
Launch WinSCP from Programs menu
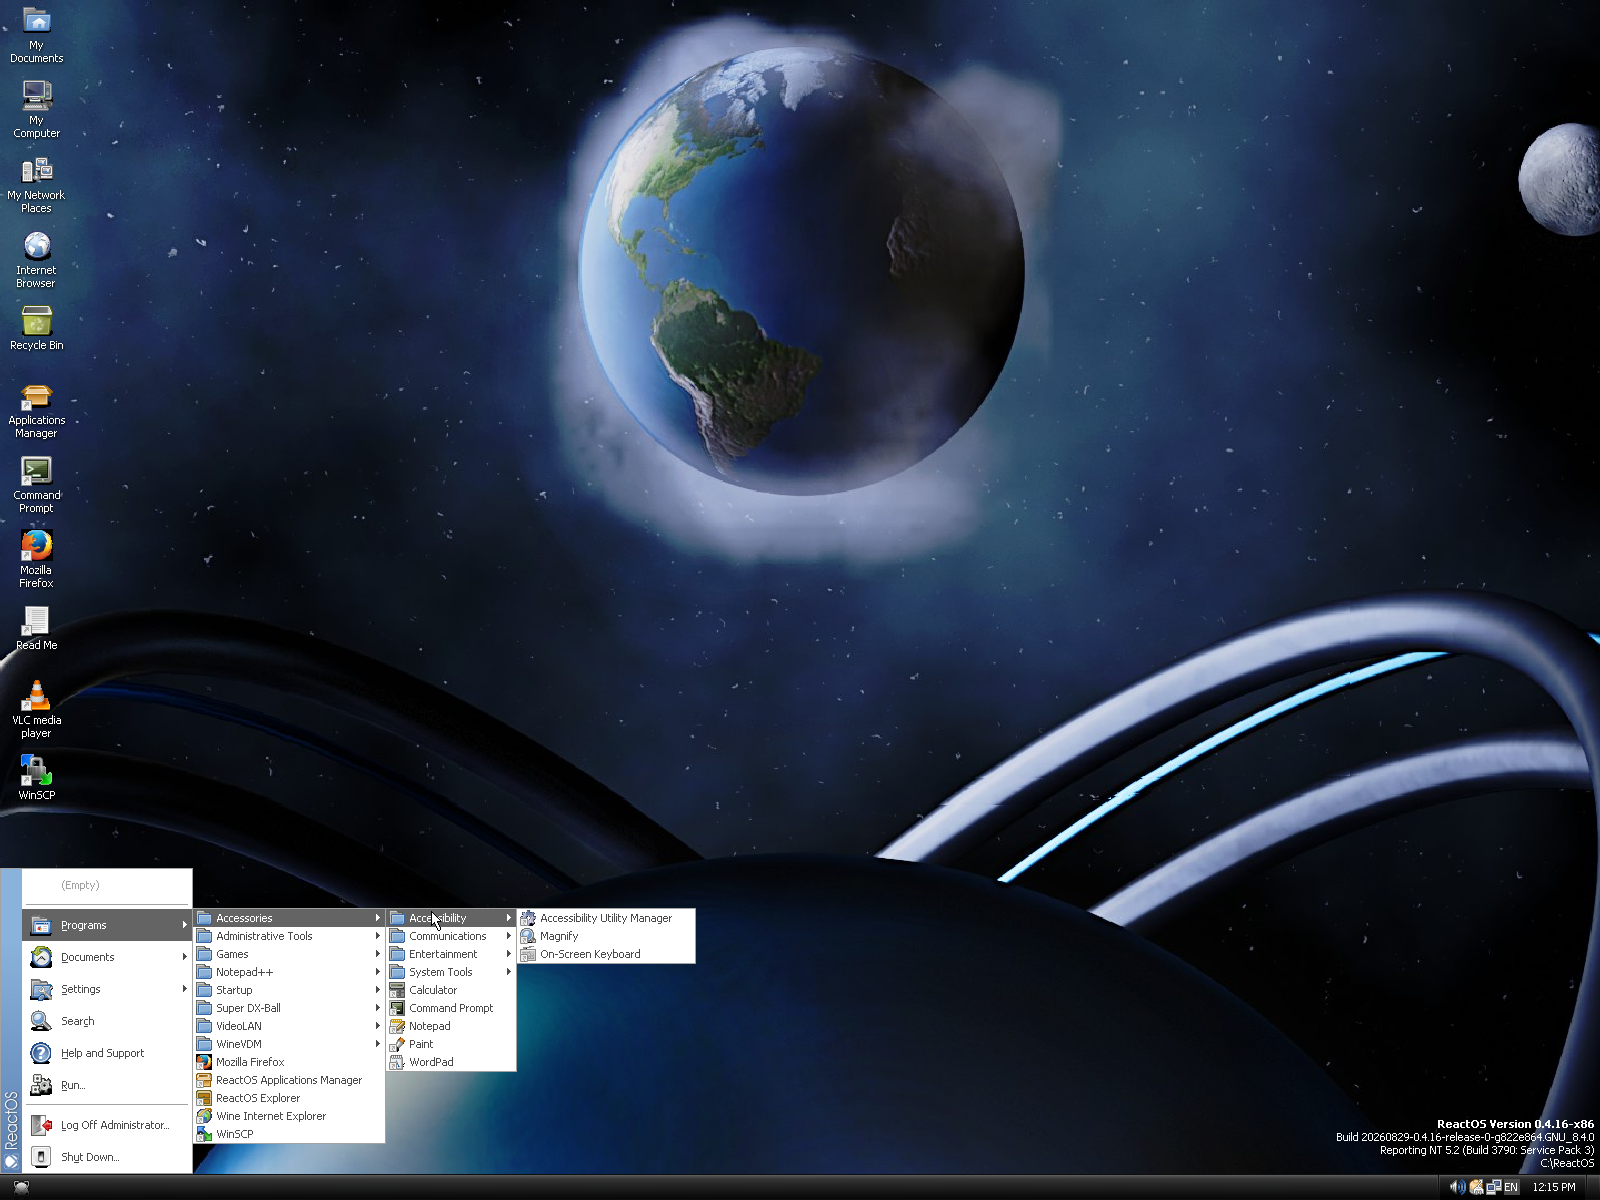click(x=289, y=1134)
